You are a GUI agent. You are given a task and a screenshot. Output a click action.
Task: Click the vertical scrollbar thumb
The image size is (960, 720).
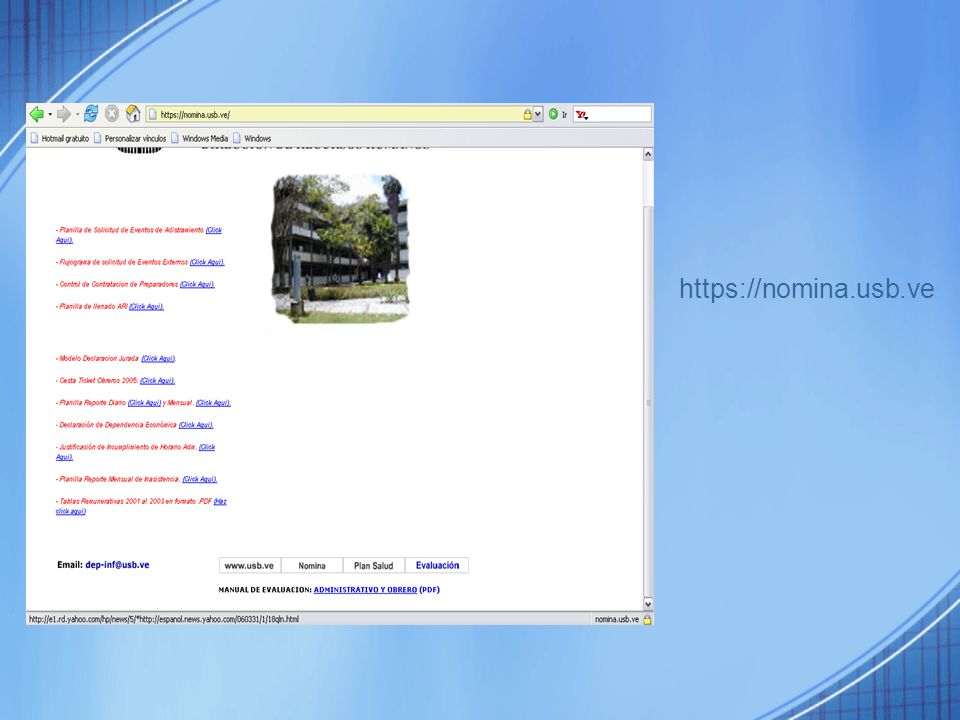pyautogui.click(x=648, y=402)
